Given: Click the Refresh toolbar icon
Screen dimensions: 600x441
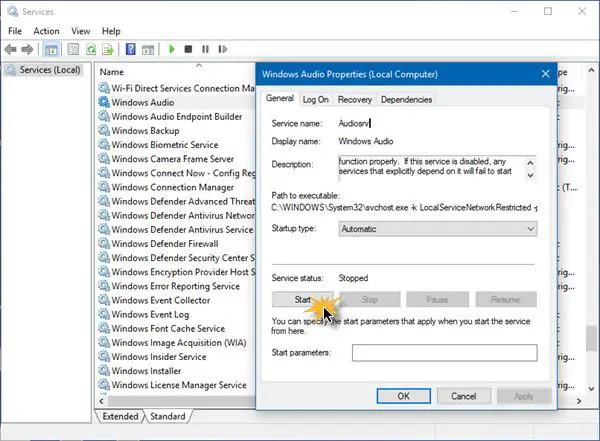Looking at the screenshot, I should [90, 49].
